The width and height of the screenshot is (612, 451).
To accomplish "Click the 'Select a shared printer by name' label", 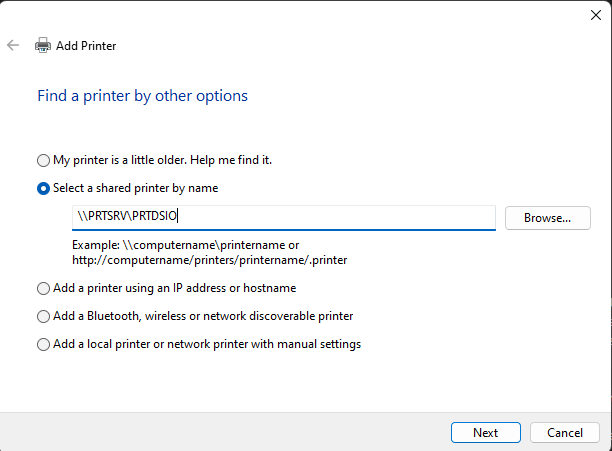I will (135, 188).
